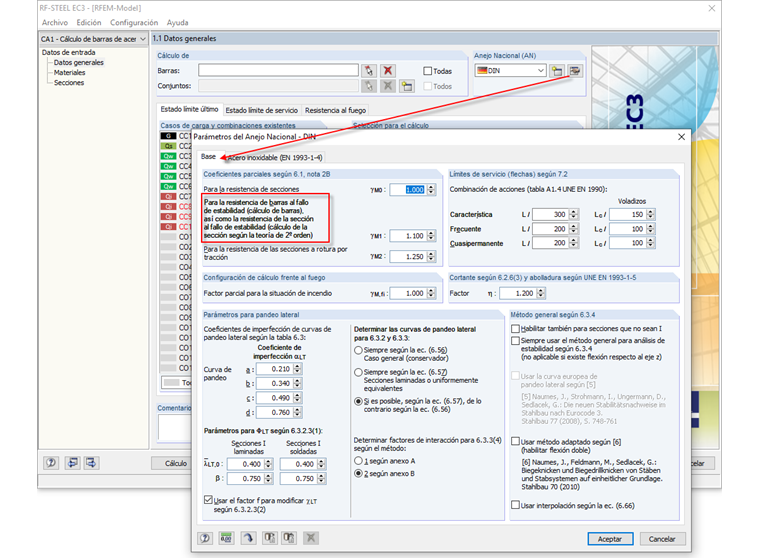Check Usar método adaptado según [6]
The width and height of the screenshot is (760, 558).
point(516,442)
